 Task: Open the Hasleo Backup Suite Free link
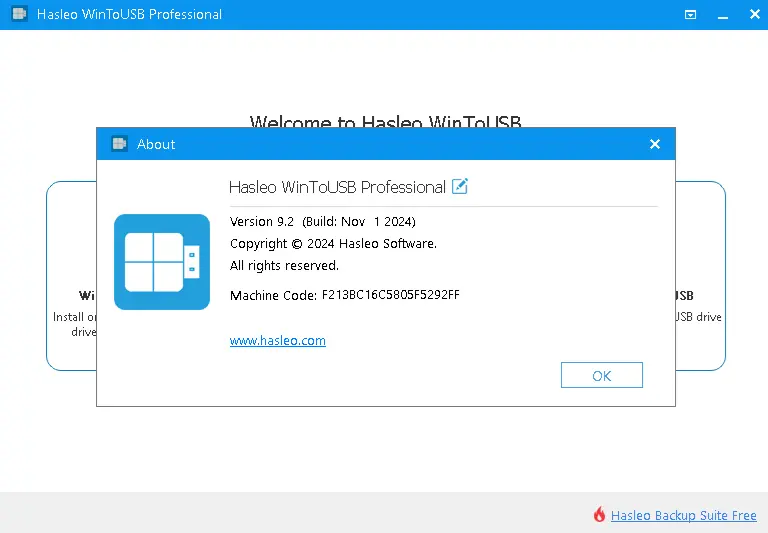point(684,515)
